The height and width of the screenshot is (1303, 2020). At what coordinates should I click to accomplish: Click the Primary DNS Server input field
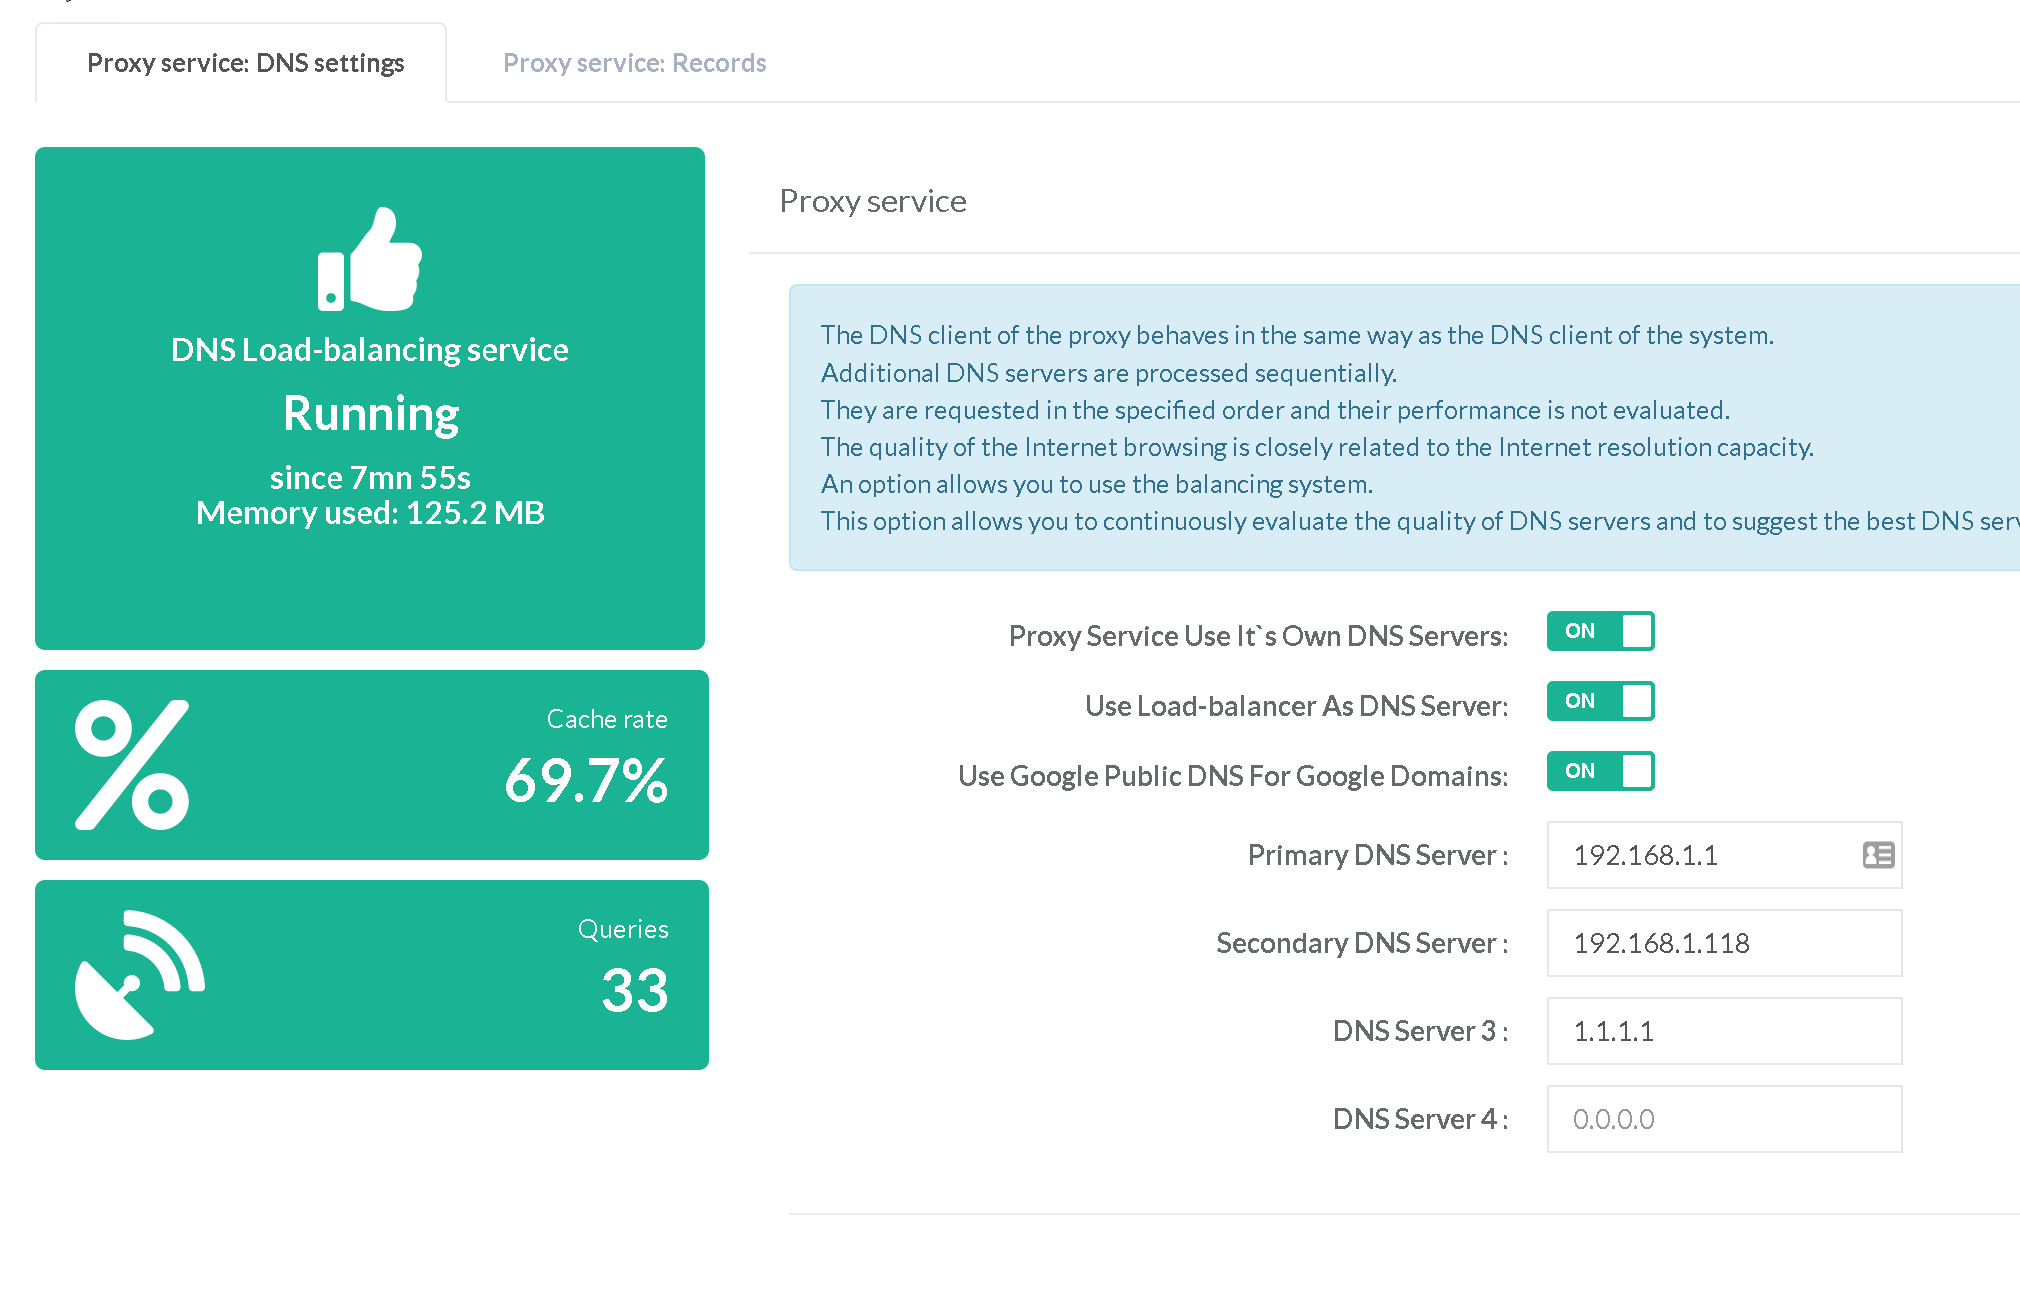pyautogui.click(x=1700, y=855)
